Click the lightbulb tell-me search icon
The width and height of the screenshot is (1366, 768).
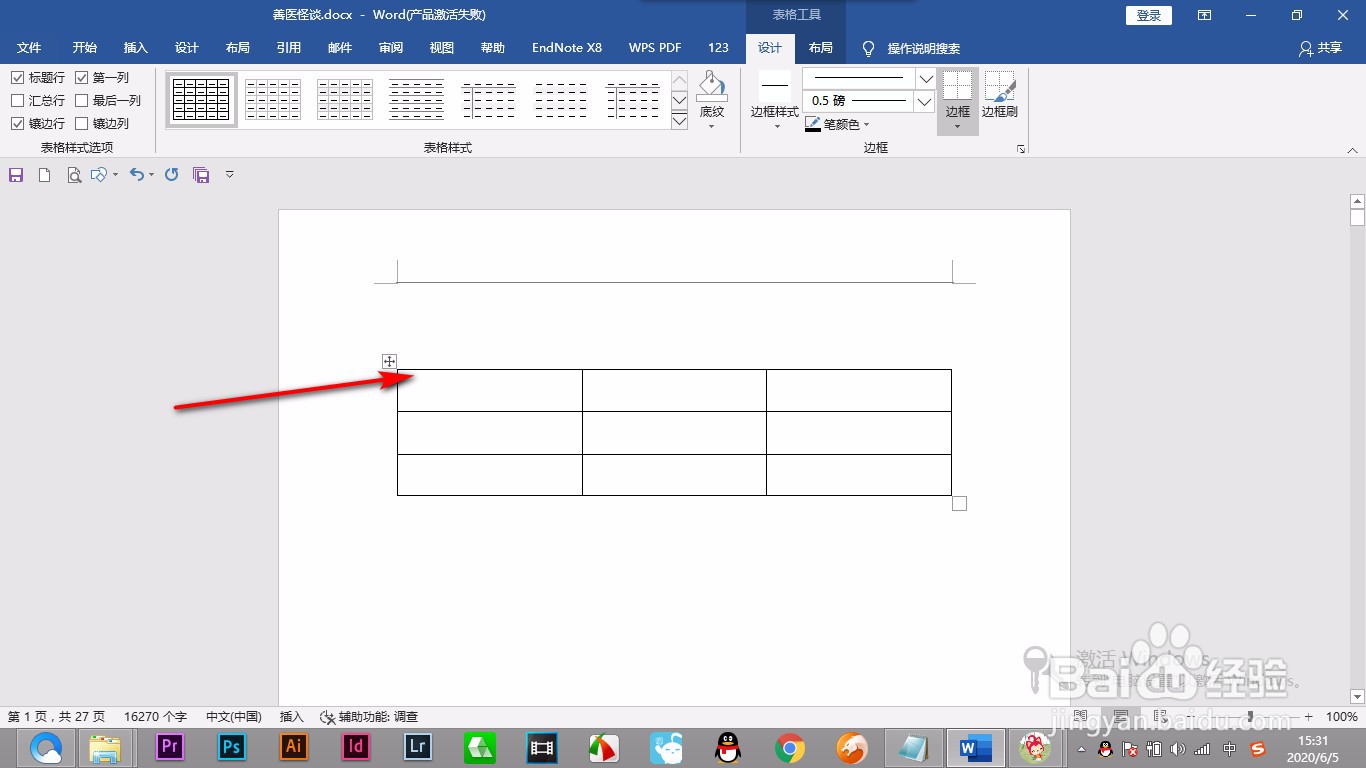click(868, 48)
